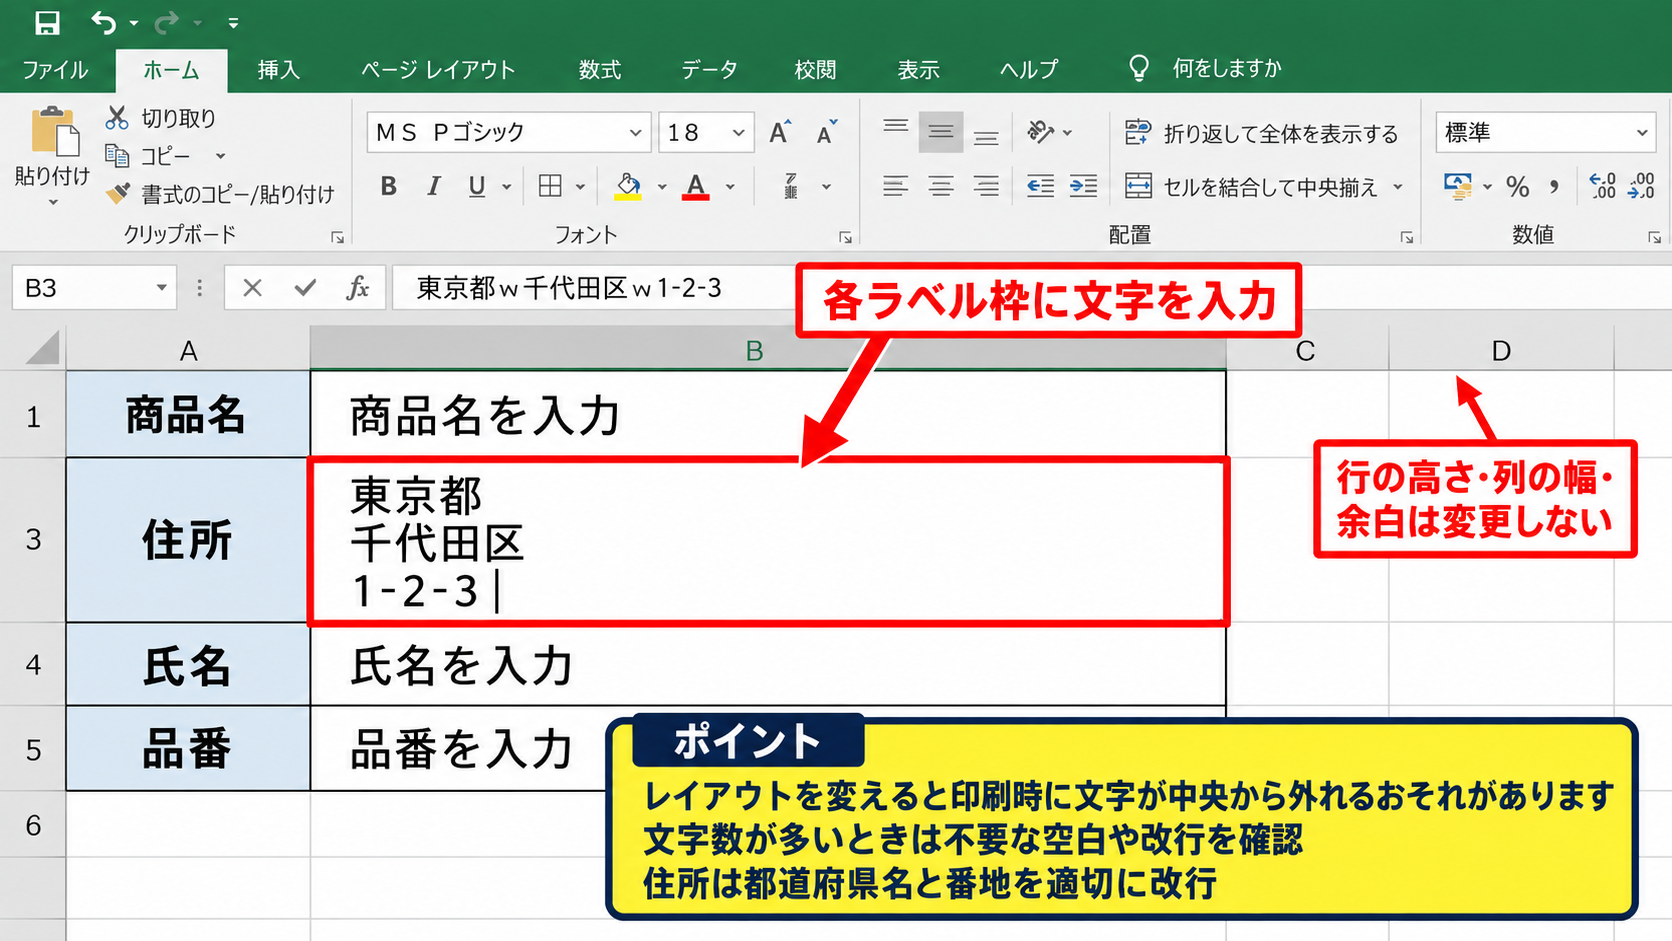Image resolution: width=1672 pixels, height=941 pixels.
Task: Click the Redo arrow icon
Action: (167, 22)
